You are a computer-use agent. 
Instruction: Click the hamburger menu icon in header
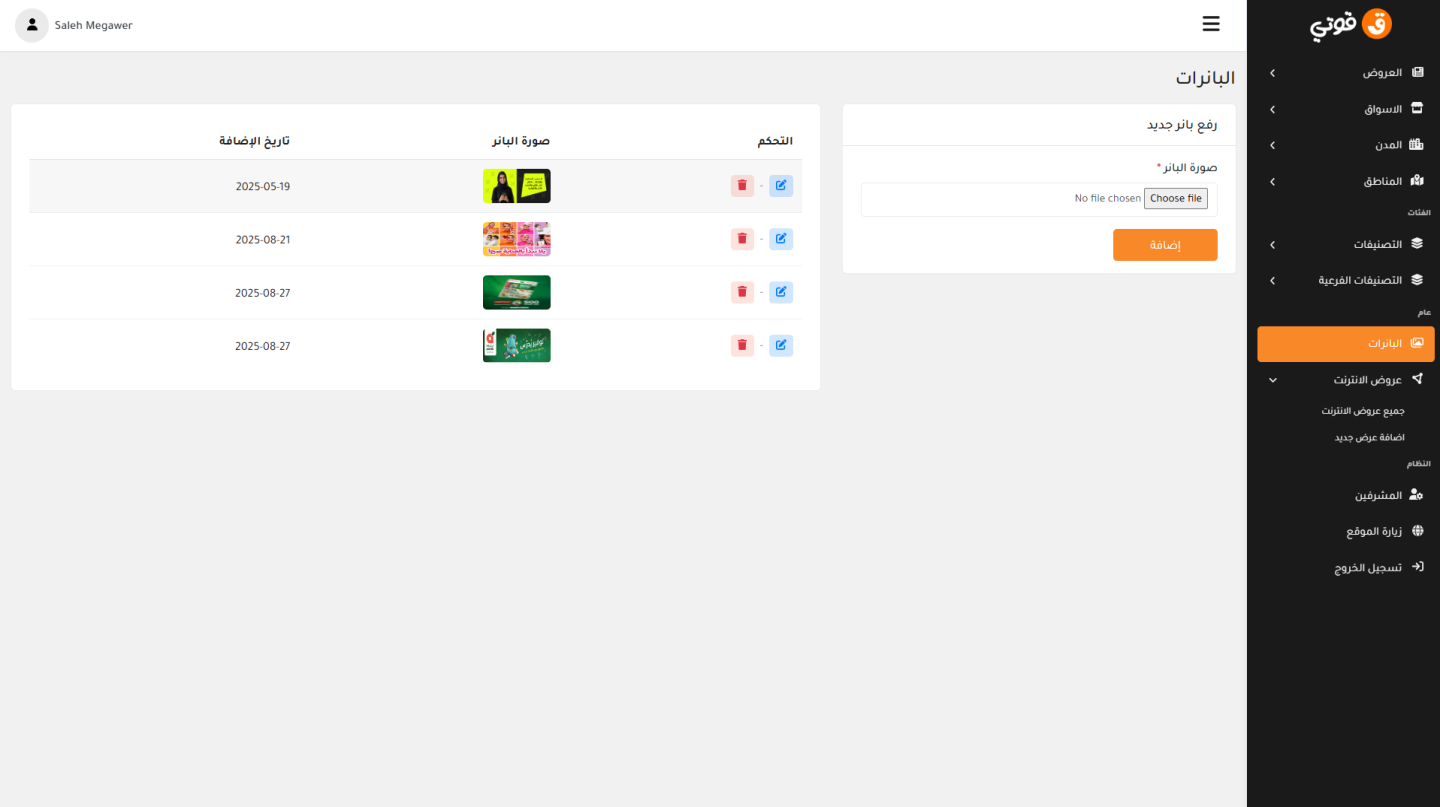(1211, 24)
